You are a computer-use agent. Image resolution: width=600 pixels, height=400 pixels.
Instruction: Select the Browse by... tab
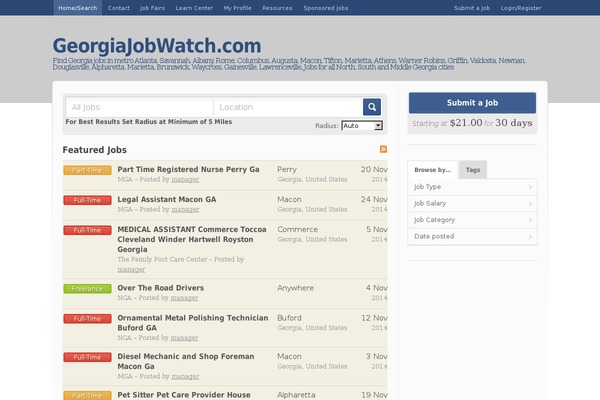click(x=432, y=170)
